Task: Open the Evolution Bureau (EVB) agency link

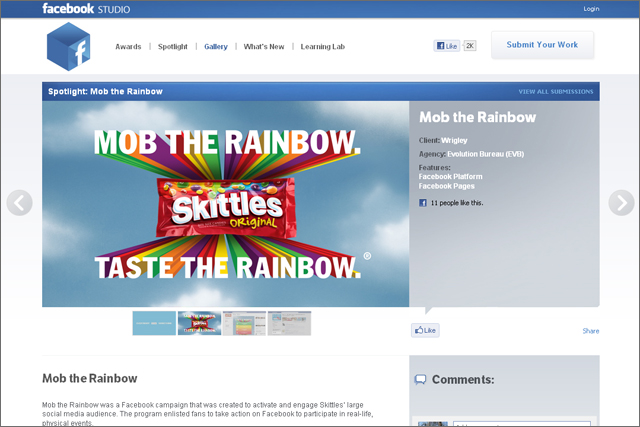Action: point(486,154)
